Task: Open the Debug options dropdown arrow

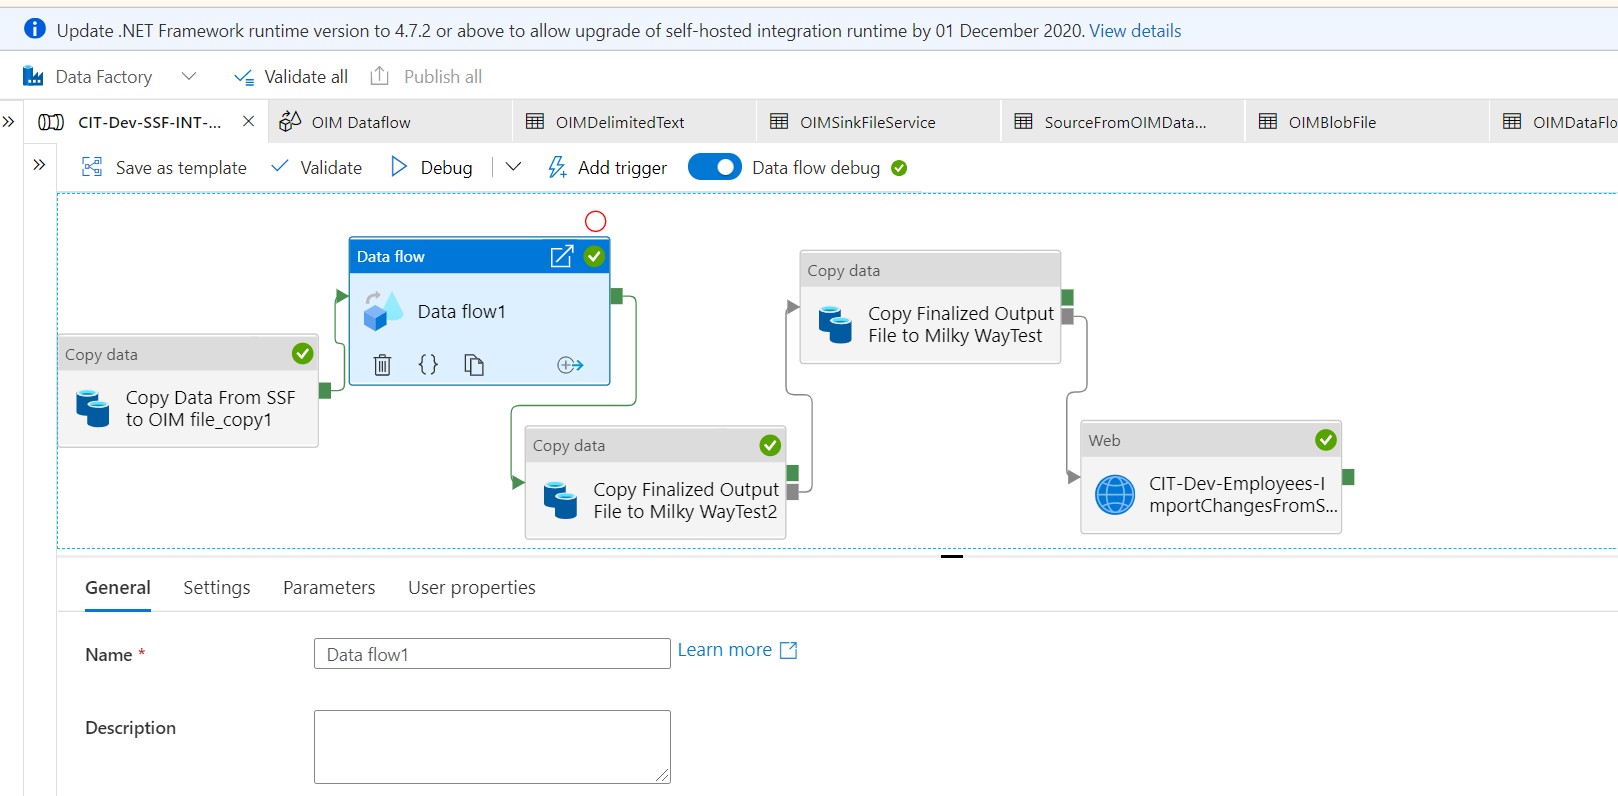Action: [x=514, y=167]
